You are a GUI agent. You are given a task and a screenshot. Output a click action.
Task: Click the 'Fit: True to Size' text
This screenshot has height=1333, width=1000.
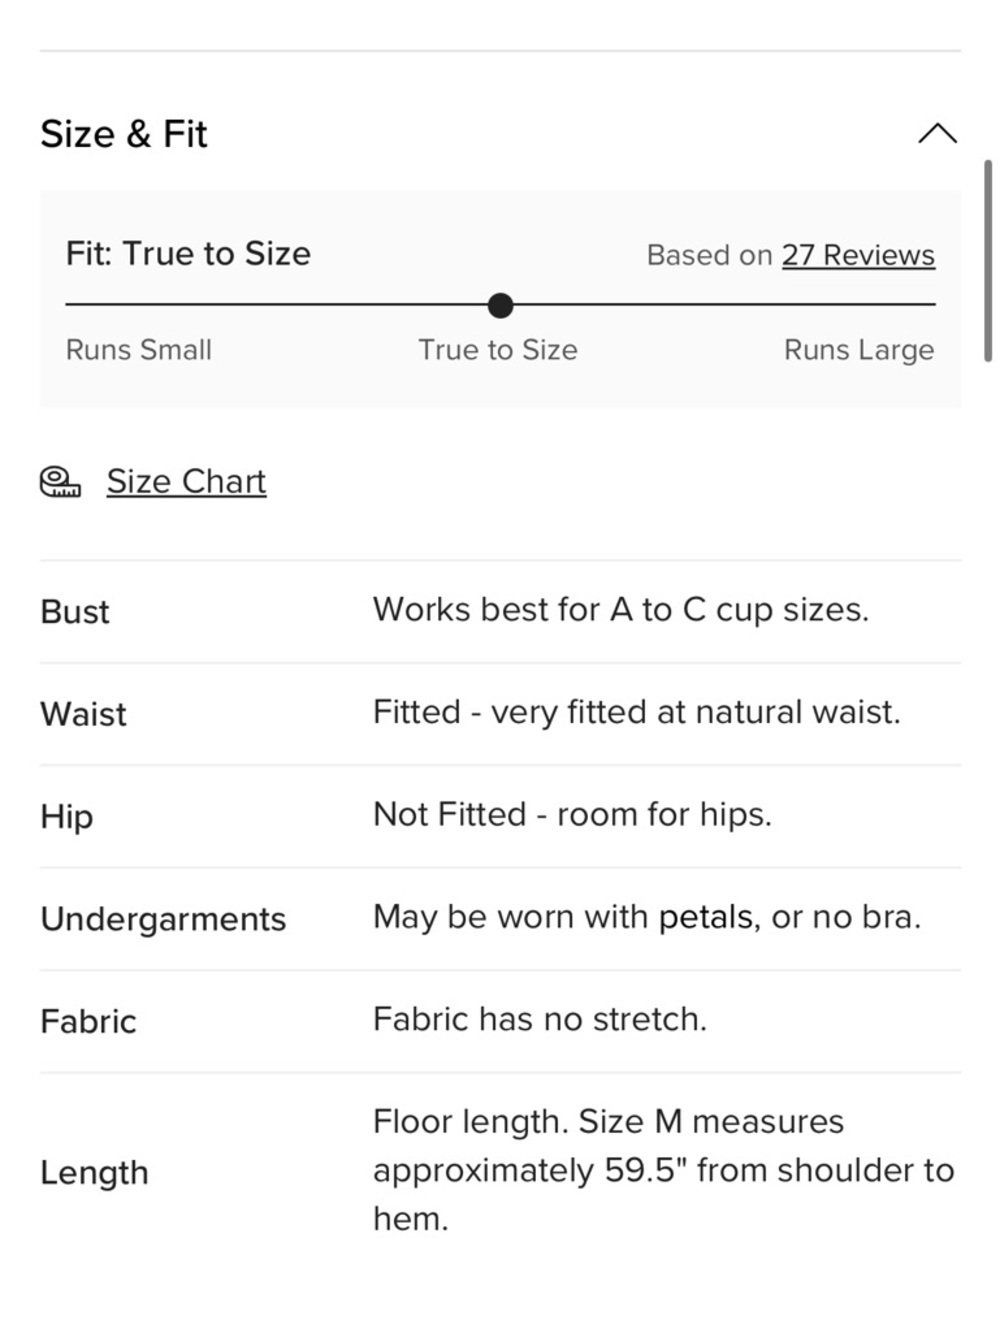click(188, 254)
